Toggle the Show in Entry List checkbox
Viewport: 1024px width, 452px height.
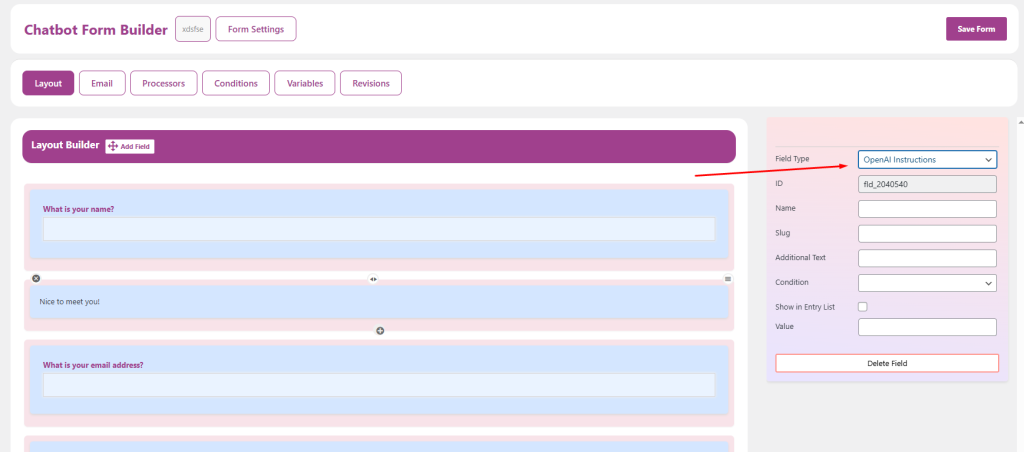[x=863, y=306]
